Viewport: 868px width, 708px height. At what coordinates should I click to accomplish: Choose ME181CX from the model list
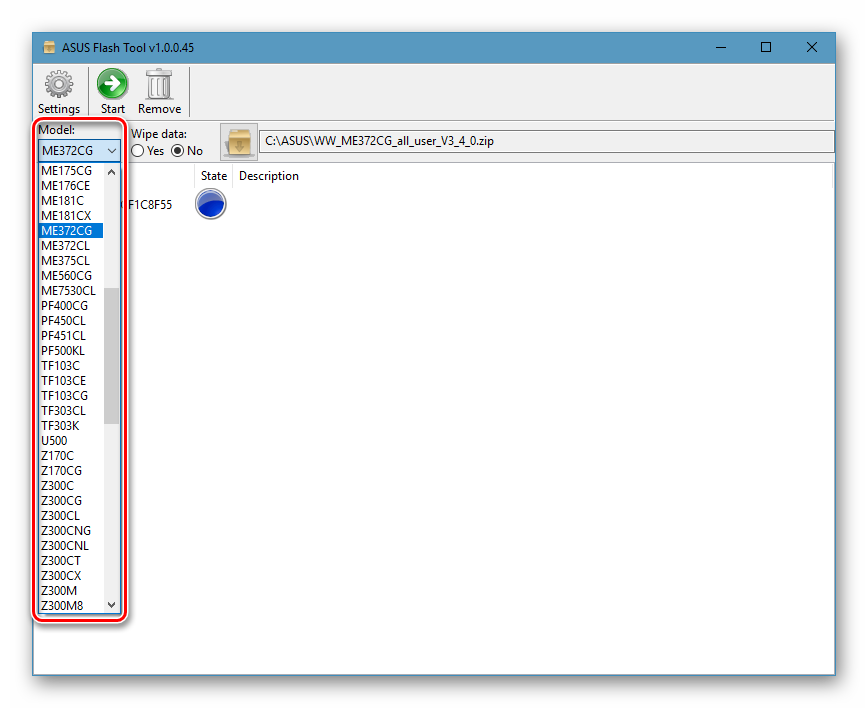click(x=71, y=215)
